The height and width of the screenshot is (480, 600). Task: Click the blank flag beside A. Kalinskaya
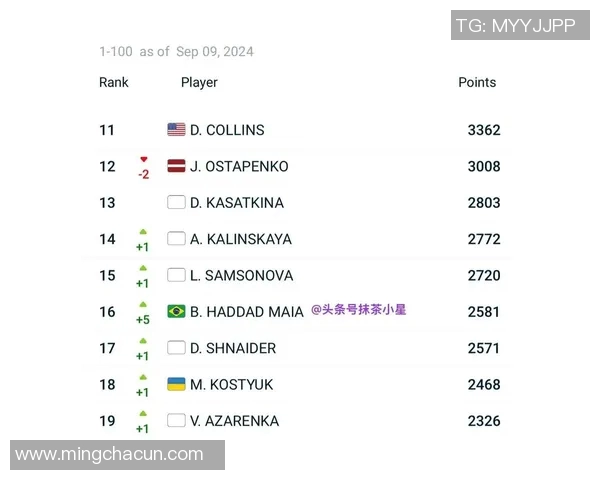tap(176, 239)
